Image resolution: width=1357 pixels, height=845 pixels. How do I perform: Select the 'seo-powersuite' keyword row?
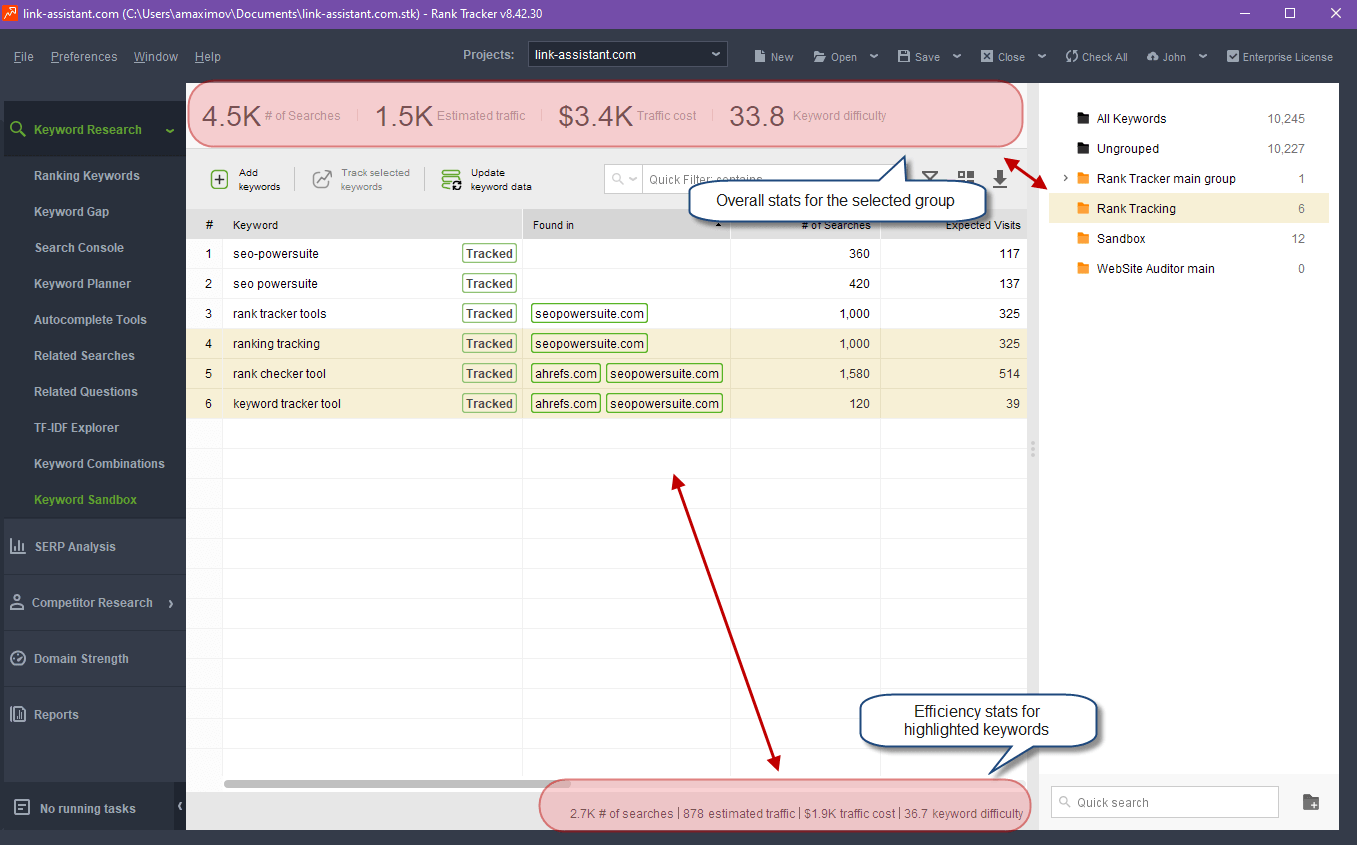(606, 254)
